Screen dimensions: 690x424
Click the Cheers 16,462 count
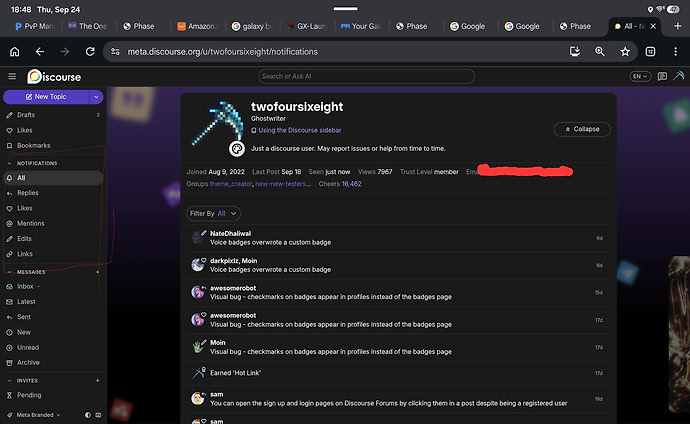pyautogui.click(x=340, y=184)
